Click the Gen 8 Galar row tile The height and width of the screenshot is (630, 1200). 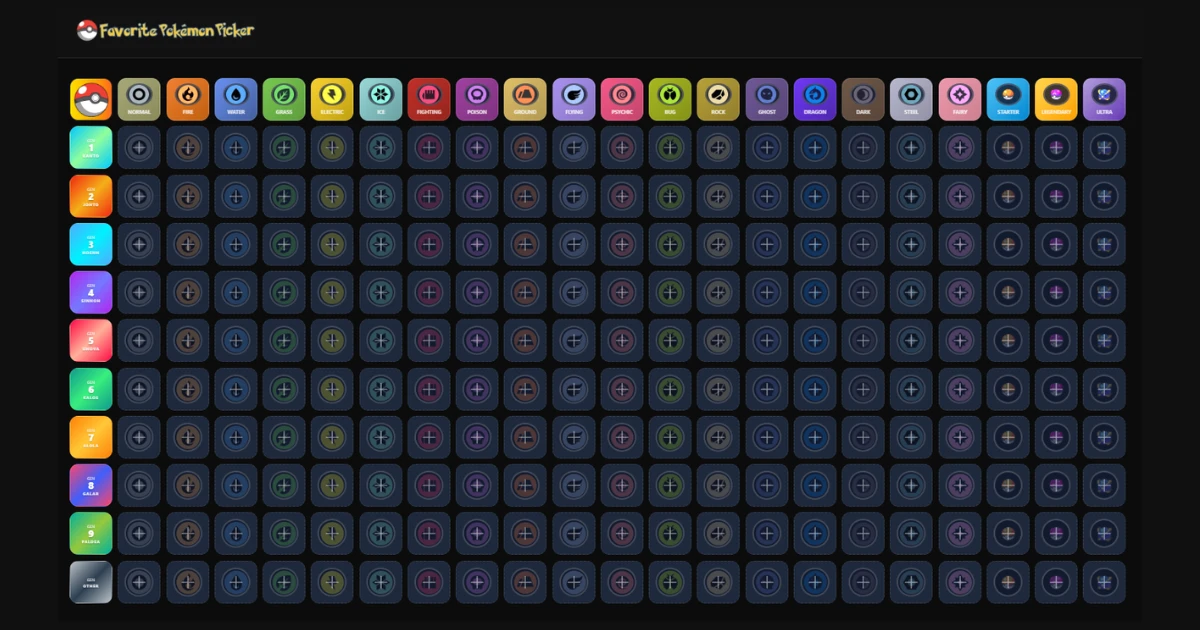click(91, 485)
